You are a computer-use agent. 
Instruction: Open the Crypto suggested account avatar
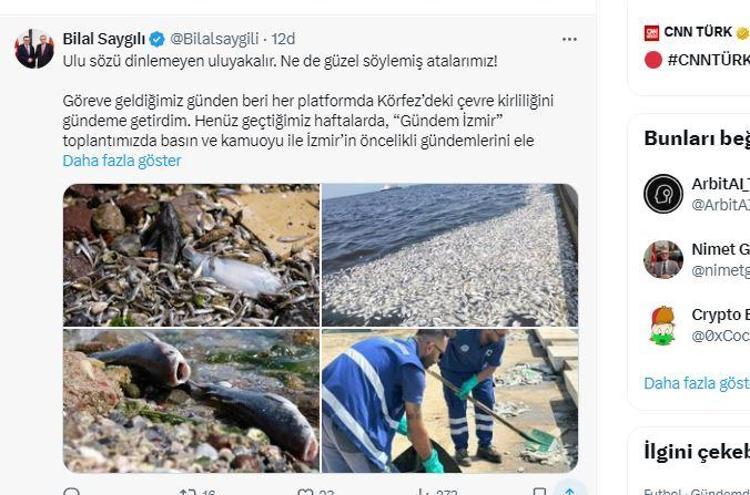coord(663,325)
